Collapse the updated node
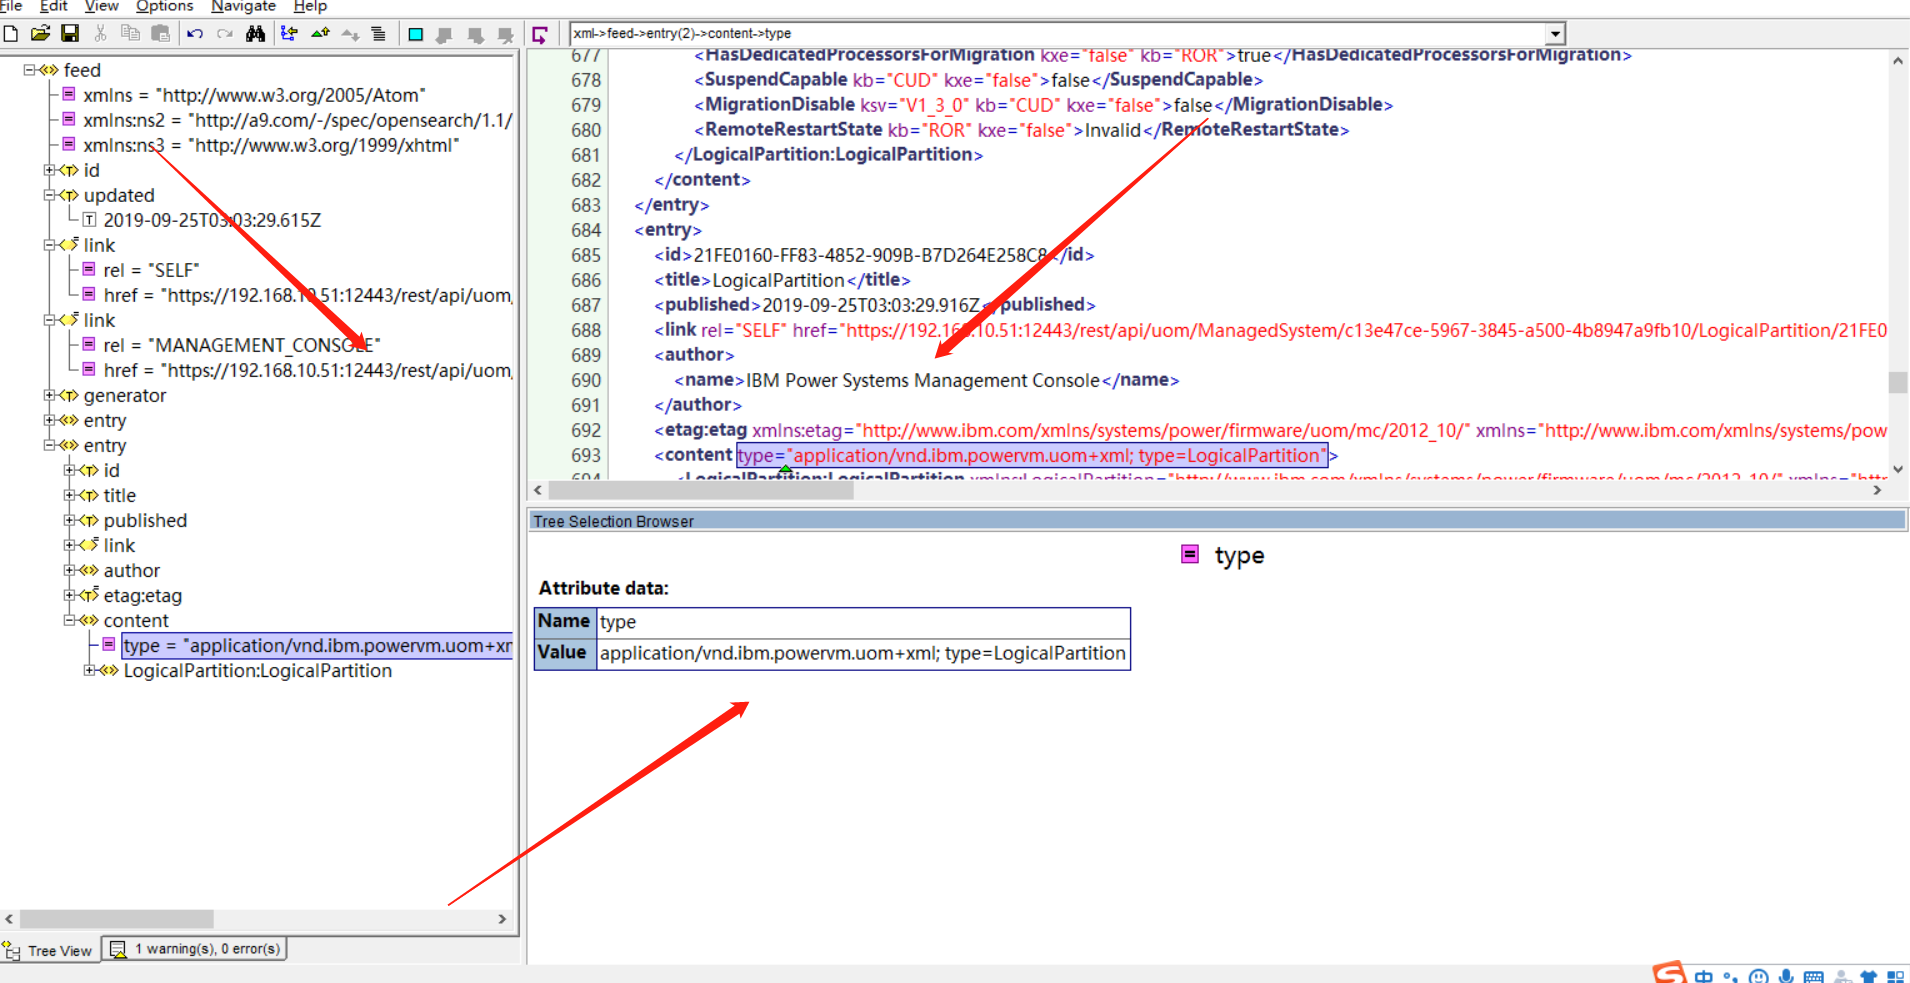Image resolution: width=1910 pixels, height=983 pixels. click(49, 195)
